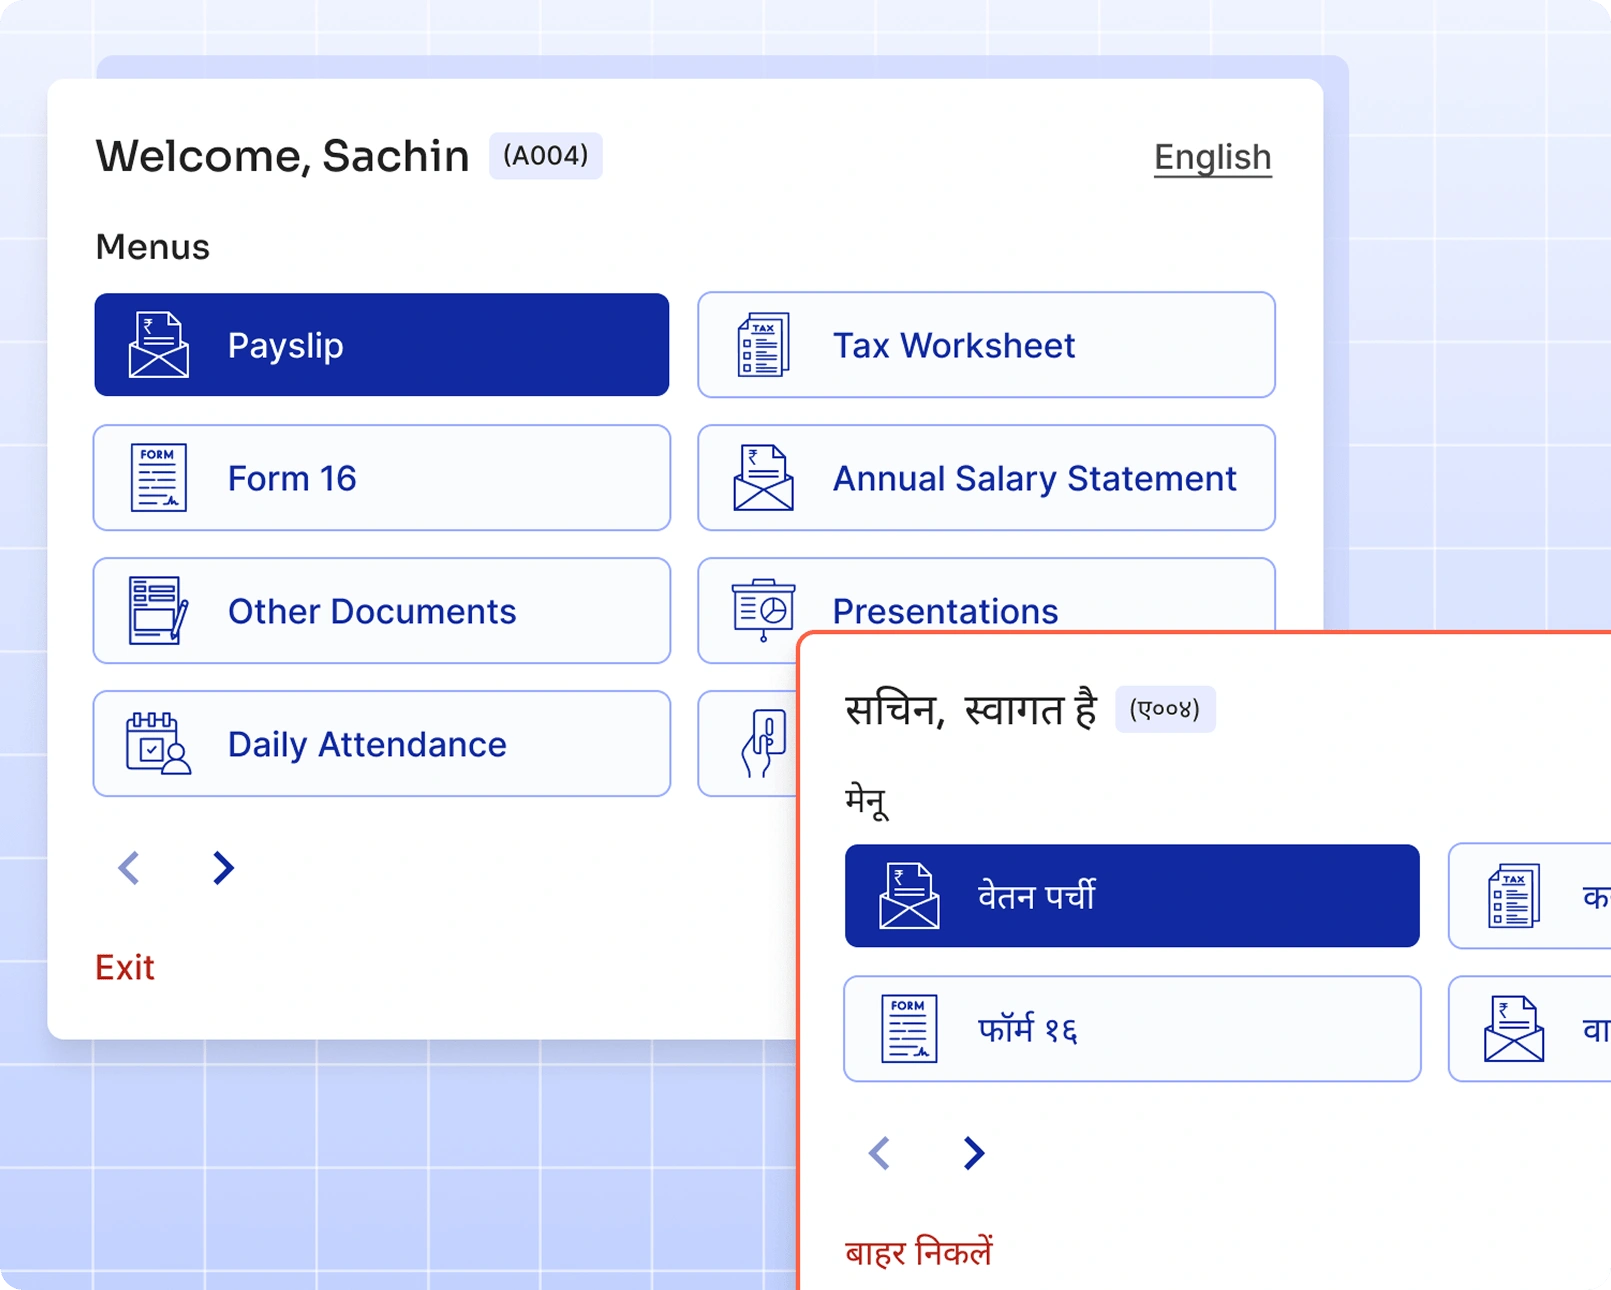This screenshot has width=1611, height=1290.
Task: Select the Payslip envelope icon
Action: [x=158, y=345]
